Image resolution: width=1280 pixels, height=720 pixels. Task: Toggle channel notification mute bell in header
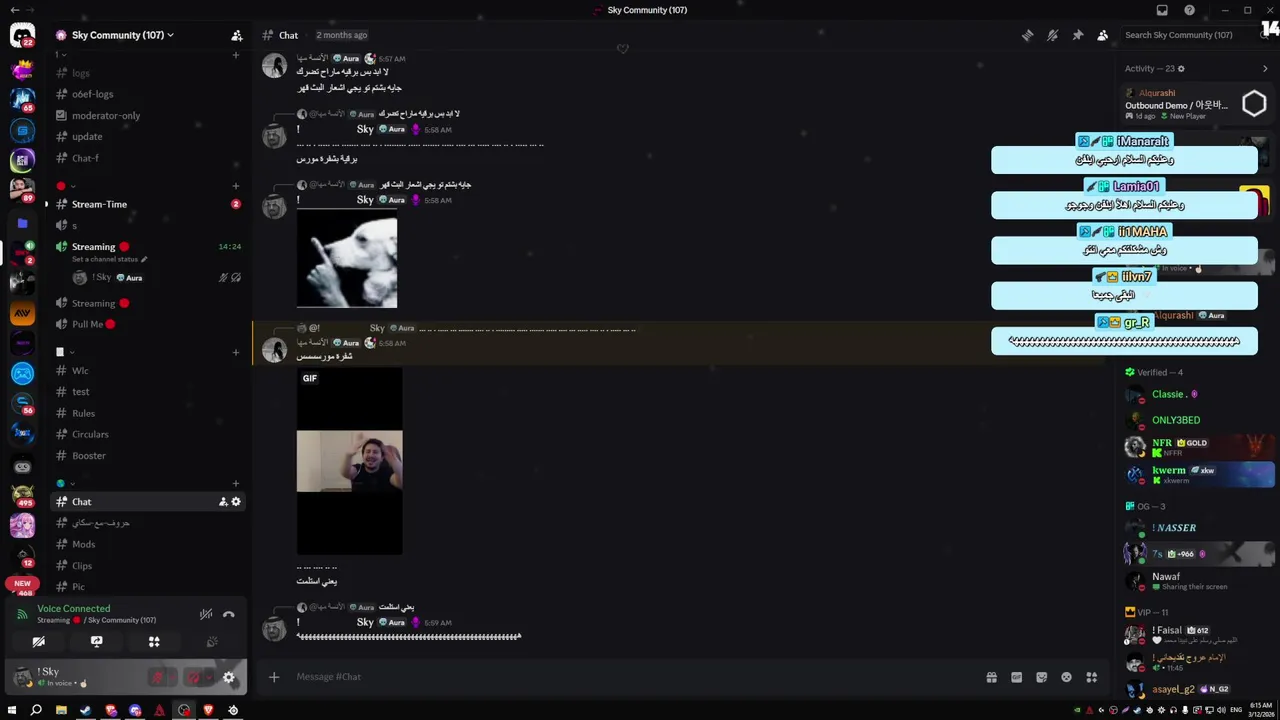coord(1052,35)
